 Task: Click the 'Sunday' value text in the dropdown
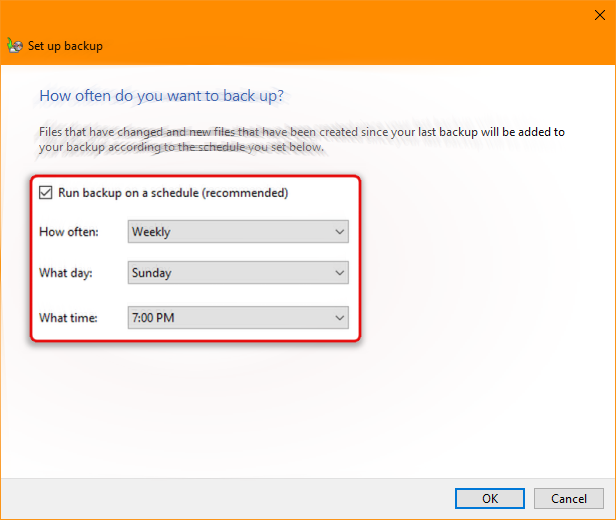coord(152,272)
